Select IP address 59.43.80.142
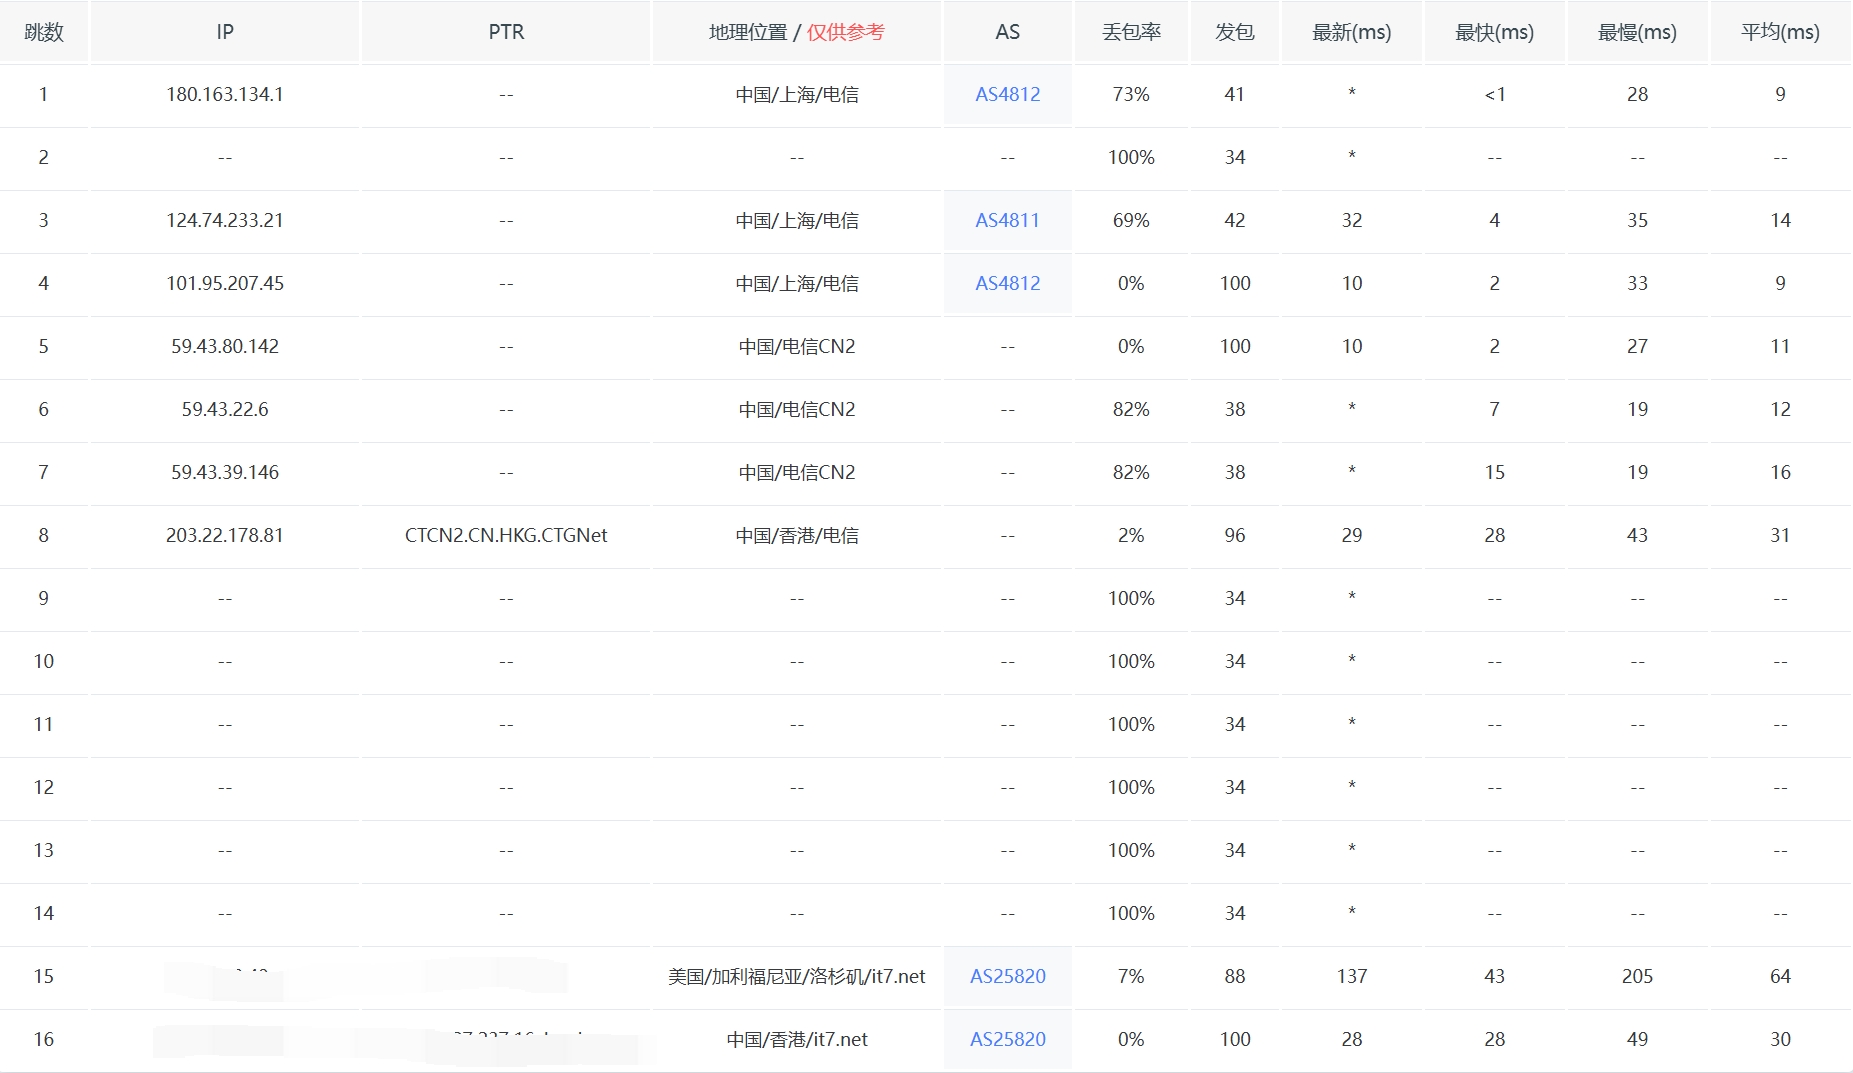The width and height of the screenshot is (1853, 1073). [225, 346]
